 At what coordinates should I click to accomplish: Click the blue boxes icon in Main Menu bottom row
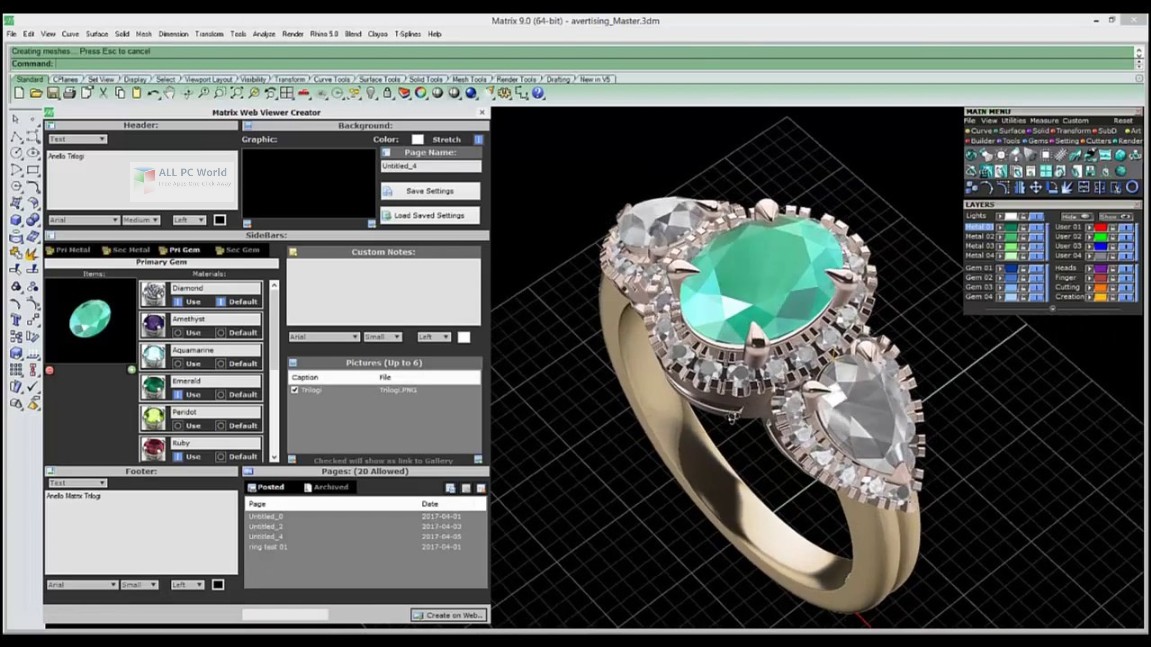point(971,187)
